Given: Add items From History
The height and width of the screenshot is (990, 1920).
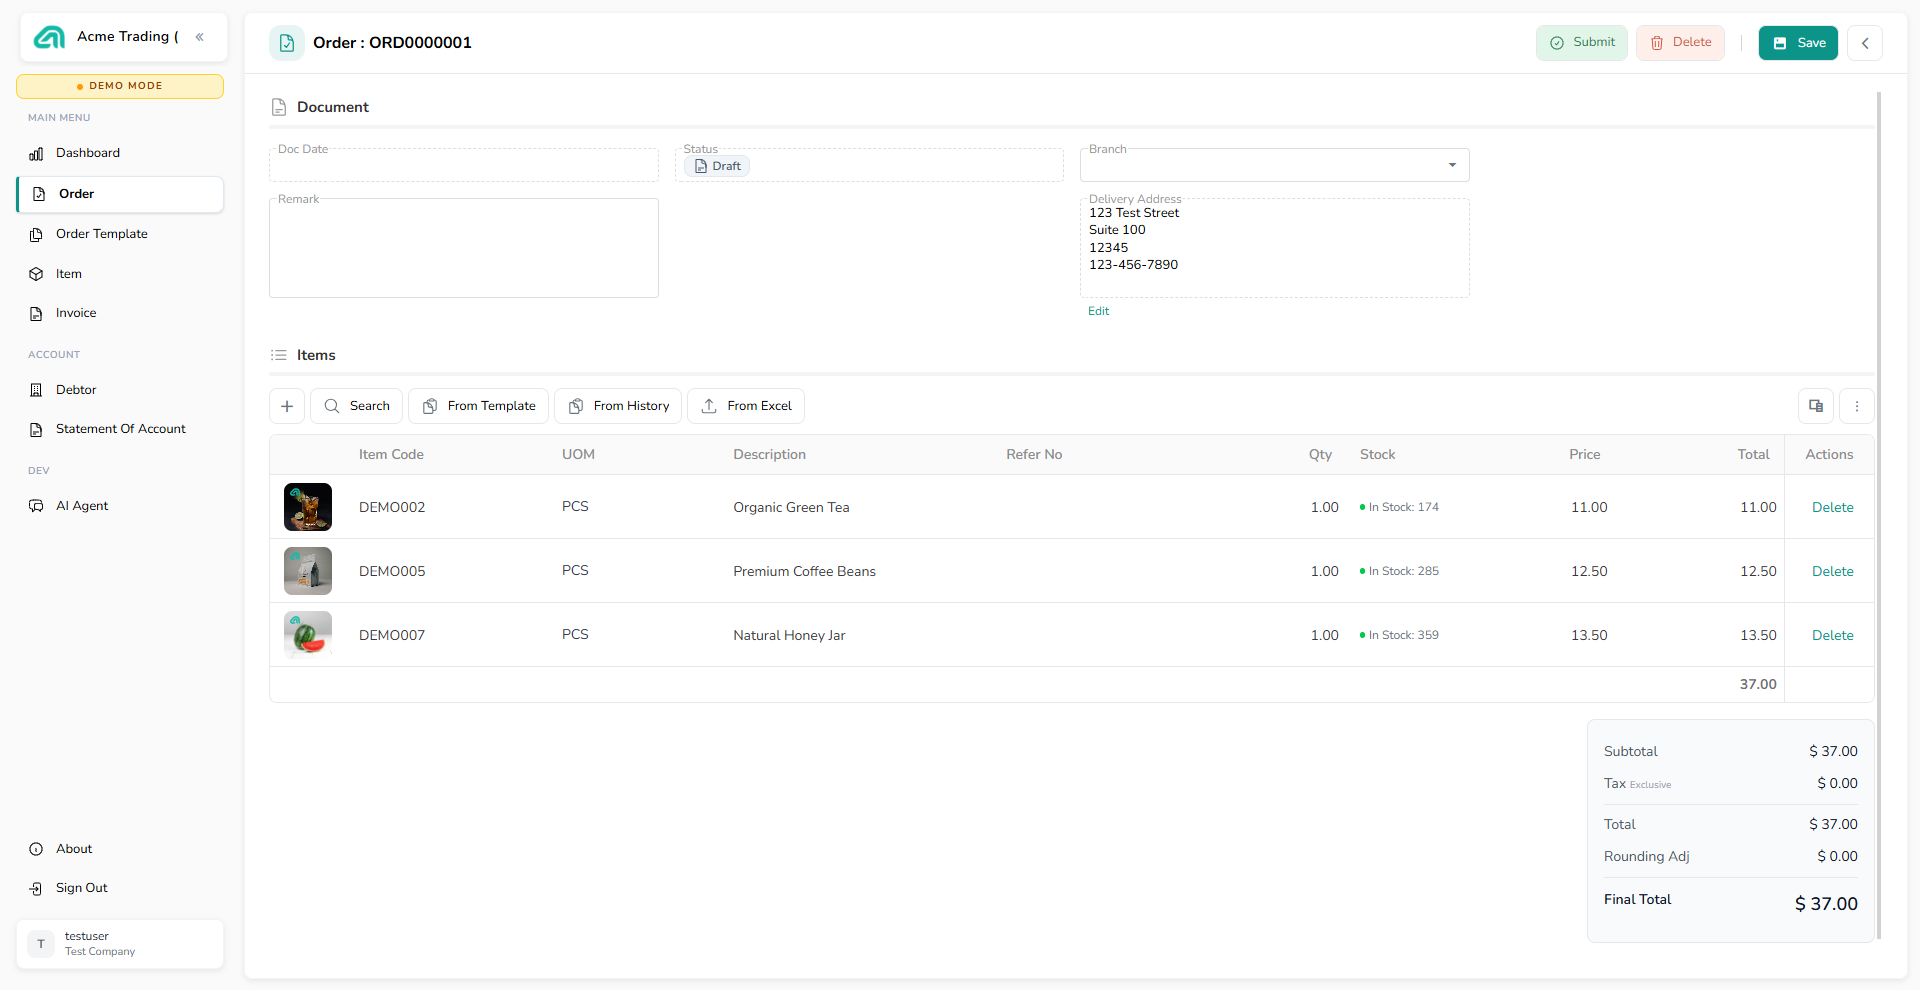Looking at the screenshot, I should (x=618, y=406).
